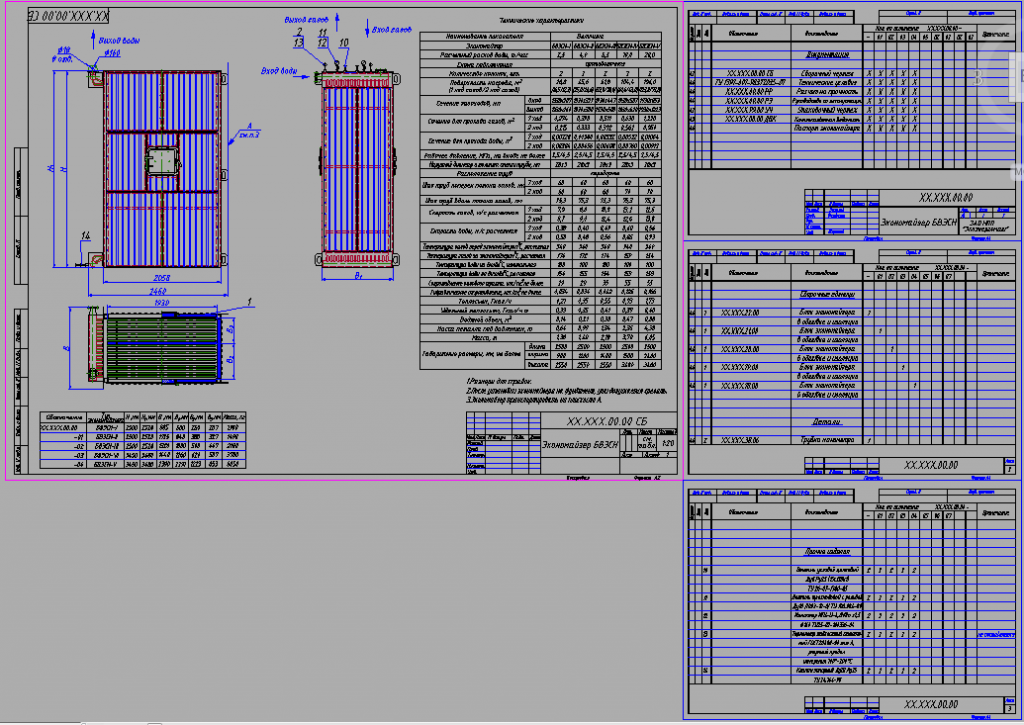Click the 'Прочие изделия' section heading
The height and width of the screenshot is (725, 1024).
(827, 552)
